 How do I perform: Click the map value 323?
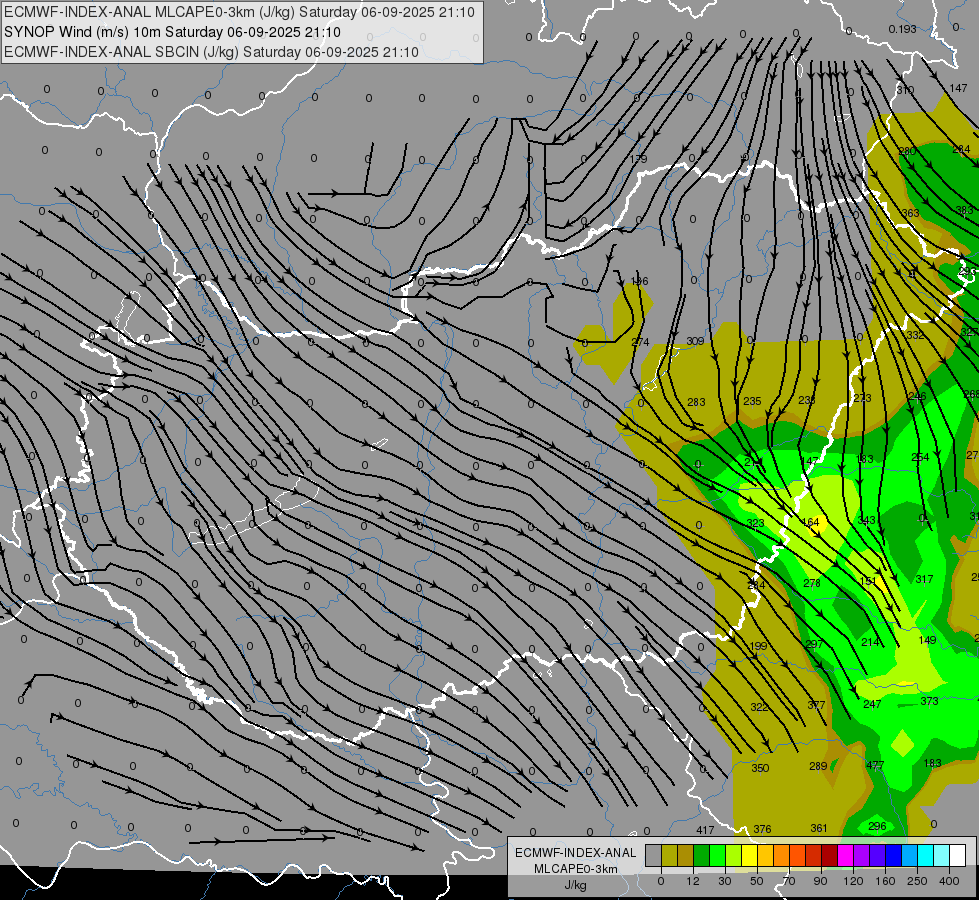point(755,523)
